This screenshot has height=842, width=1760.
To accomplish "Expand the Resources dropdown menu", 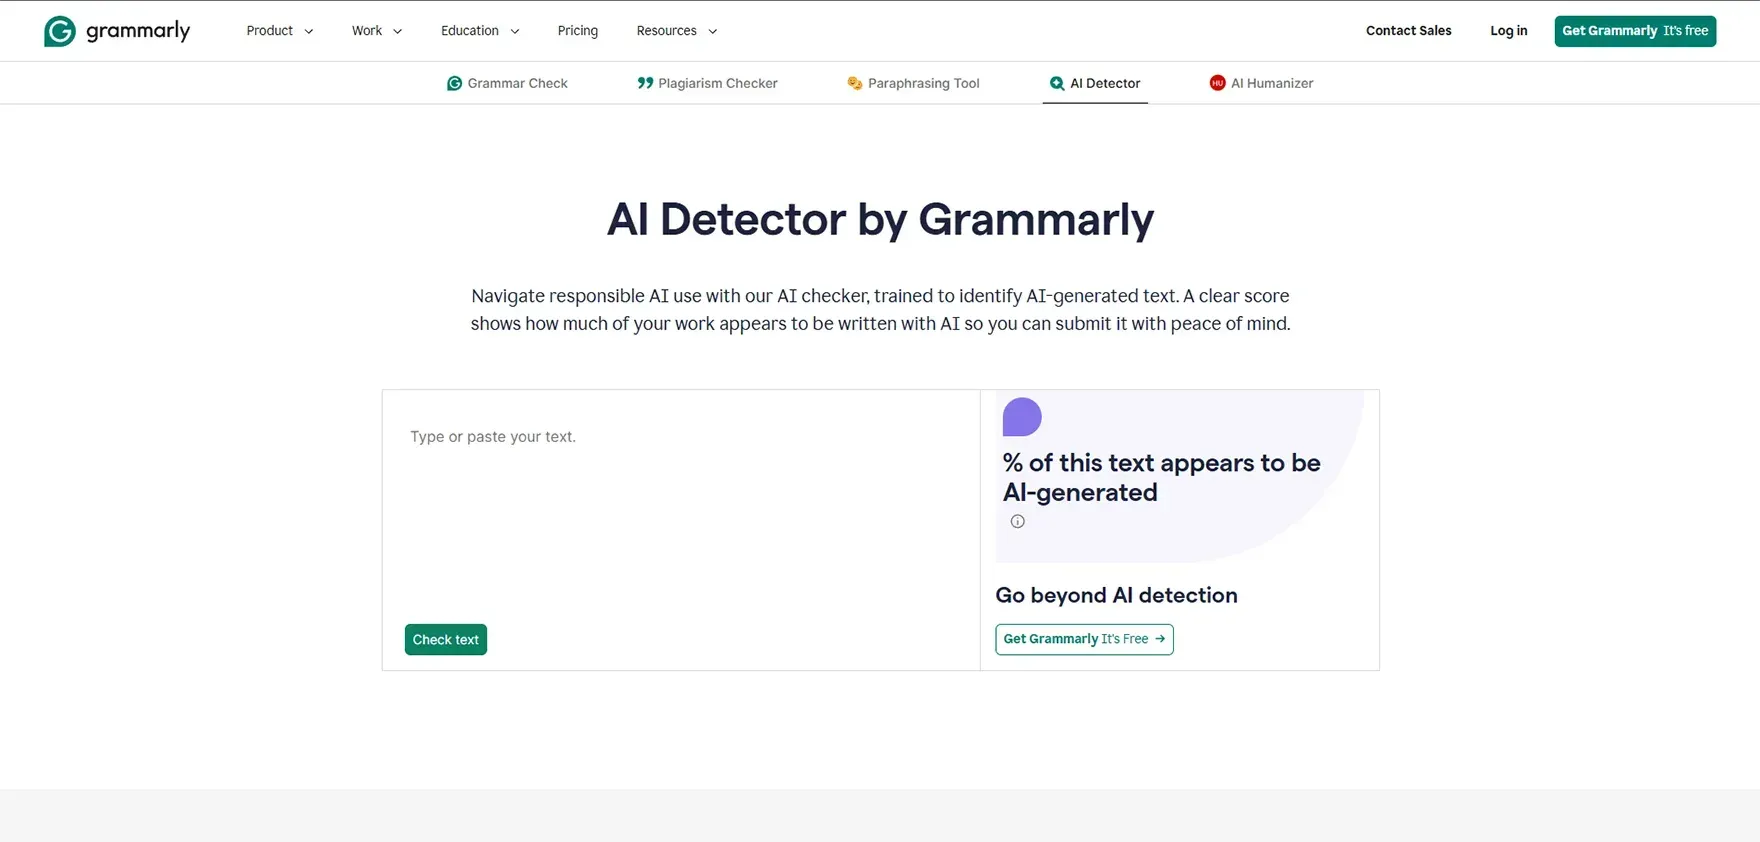I will pos(677,31).
